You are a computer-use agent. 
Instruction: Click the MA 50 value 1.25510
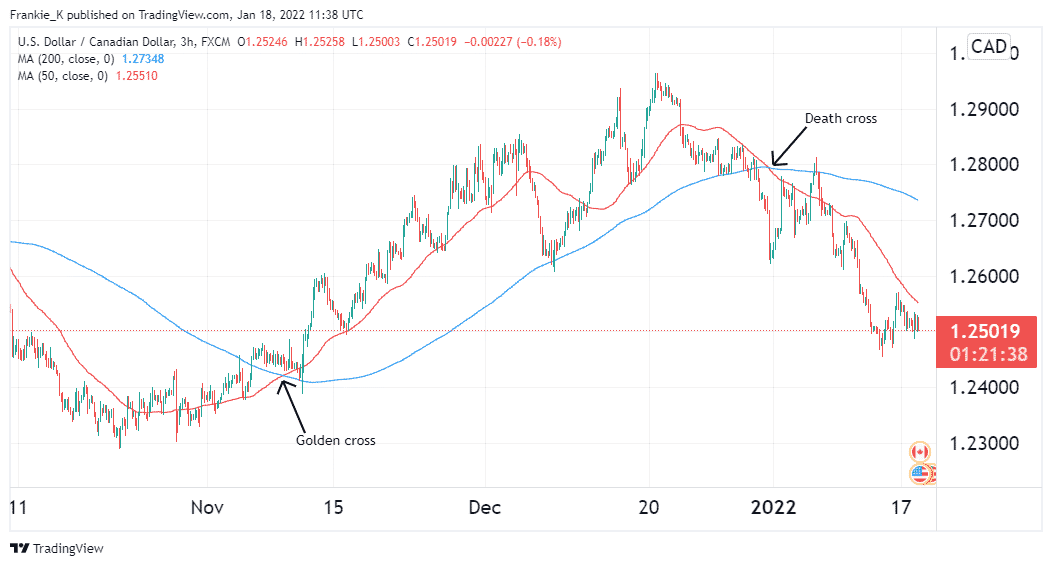(x=137, y=76)
